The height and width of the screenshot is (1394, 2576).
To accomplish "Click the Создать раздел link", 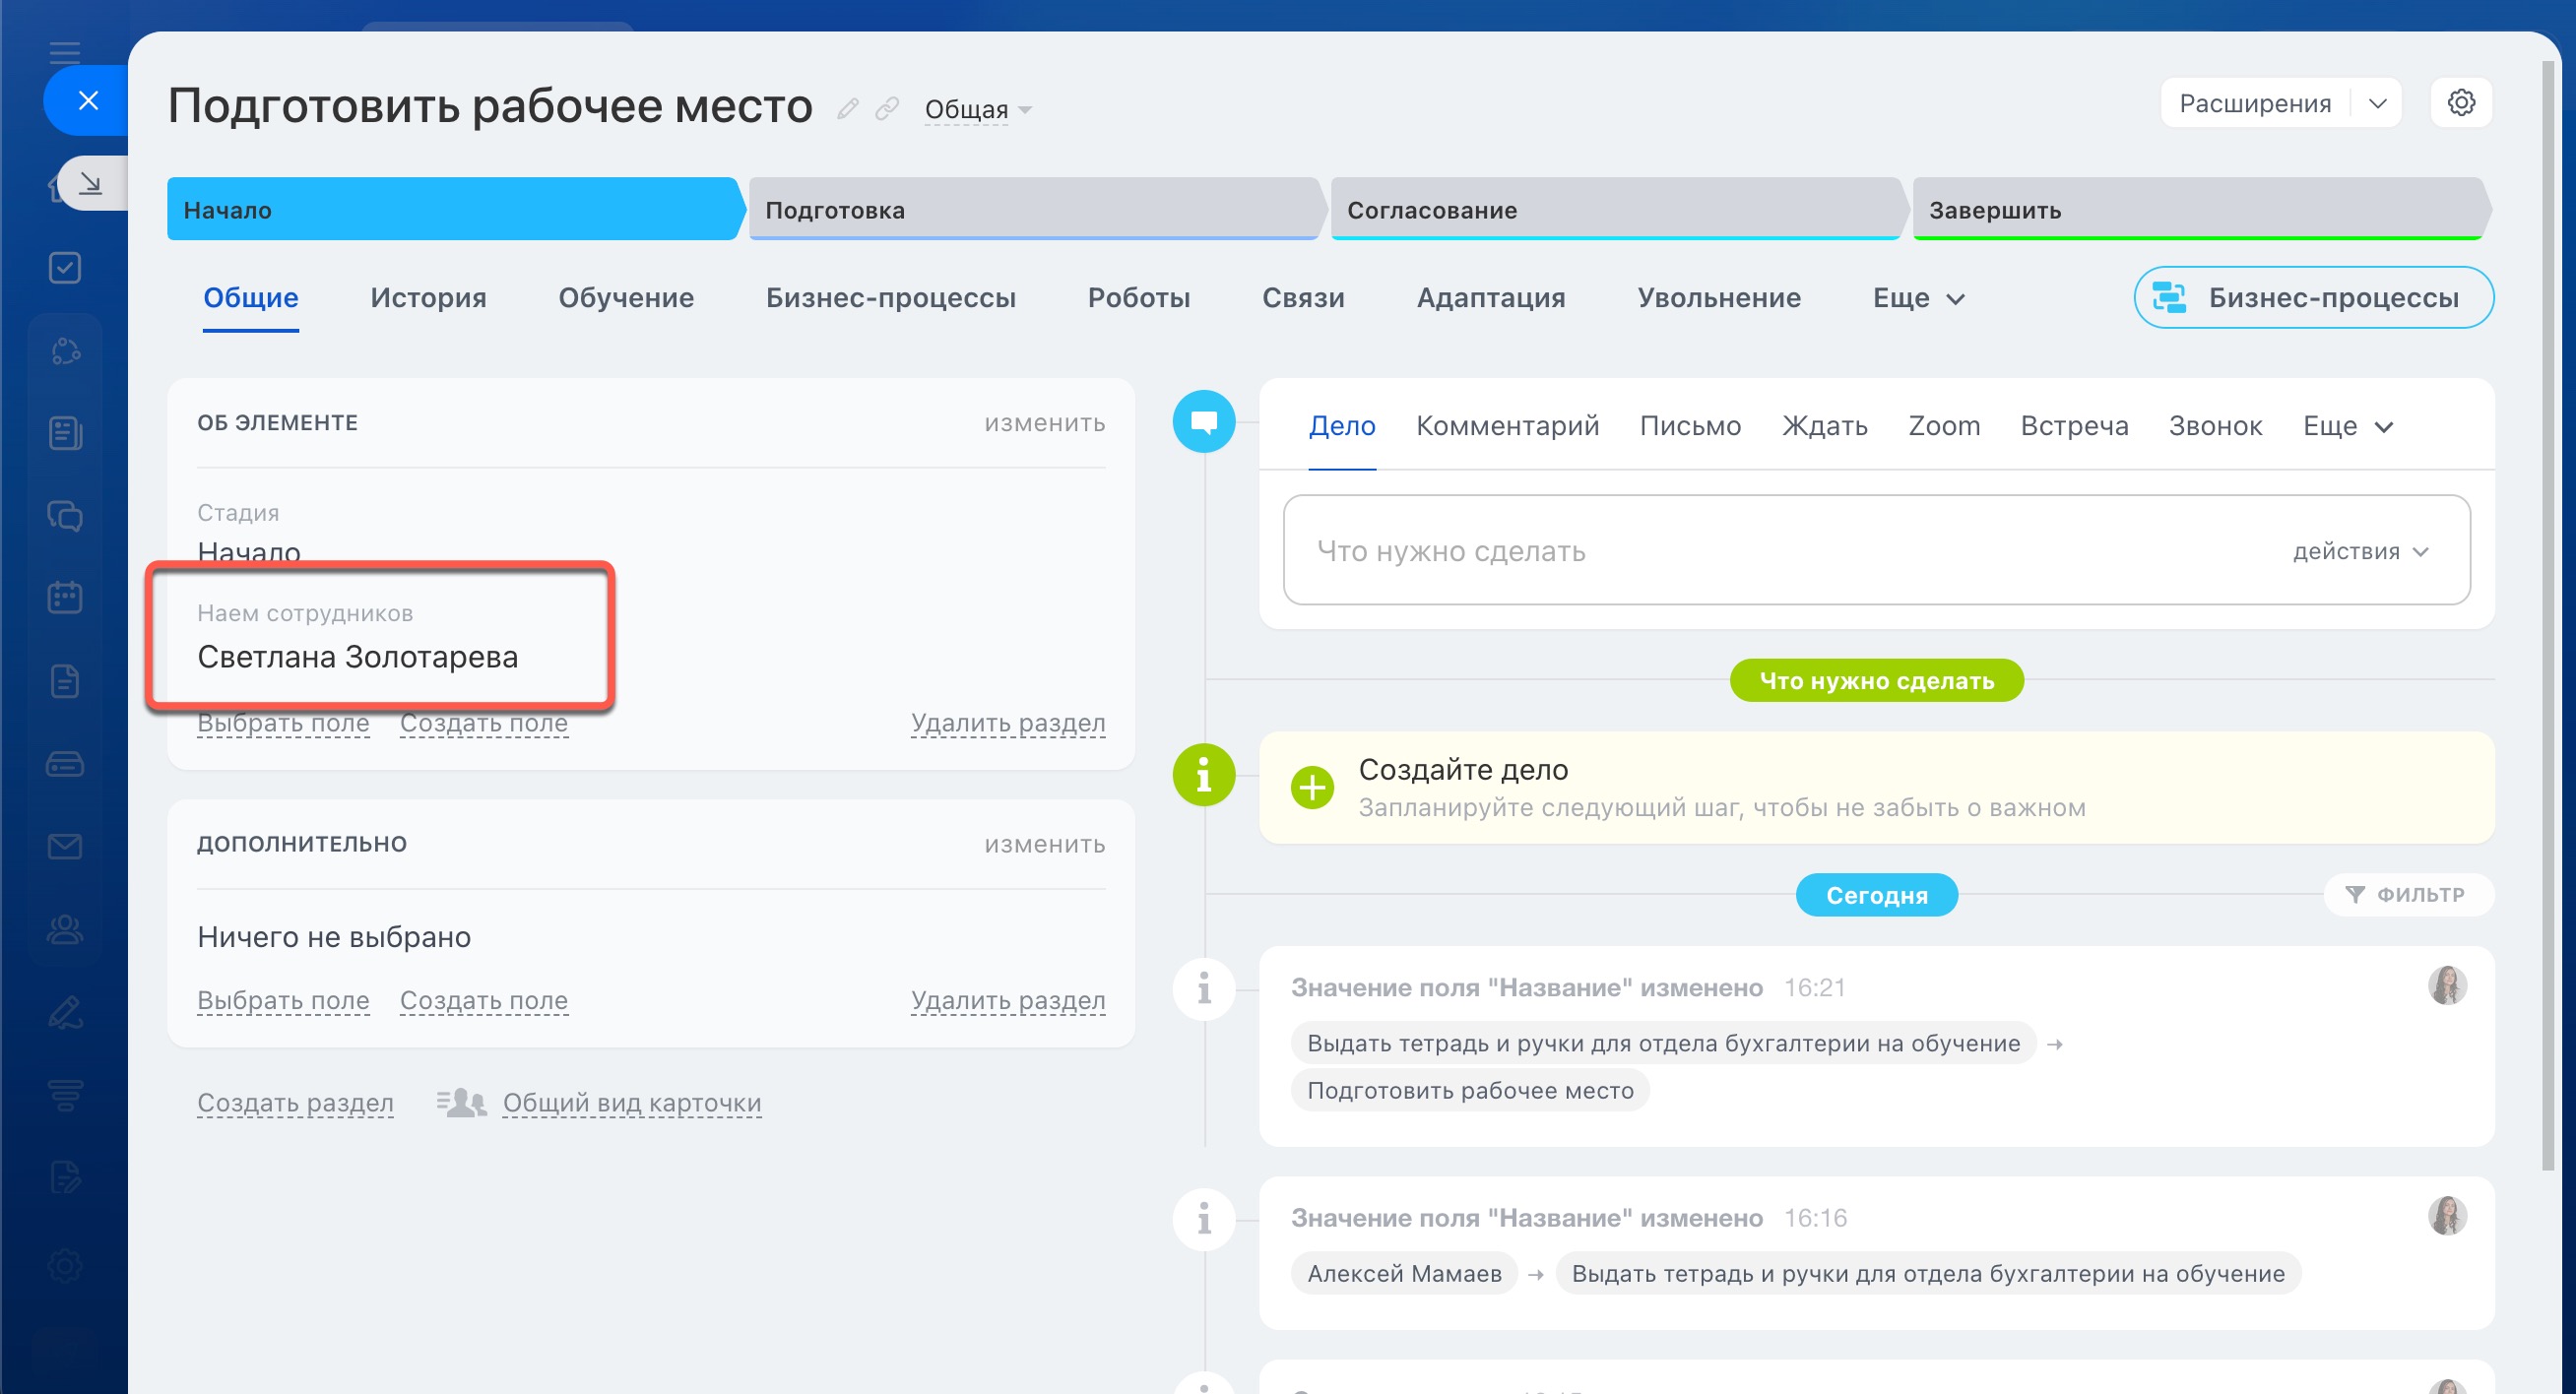I will point(295,1102).
